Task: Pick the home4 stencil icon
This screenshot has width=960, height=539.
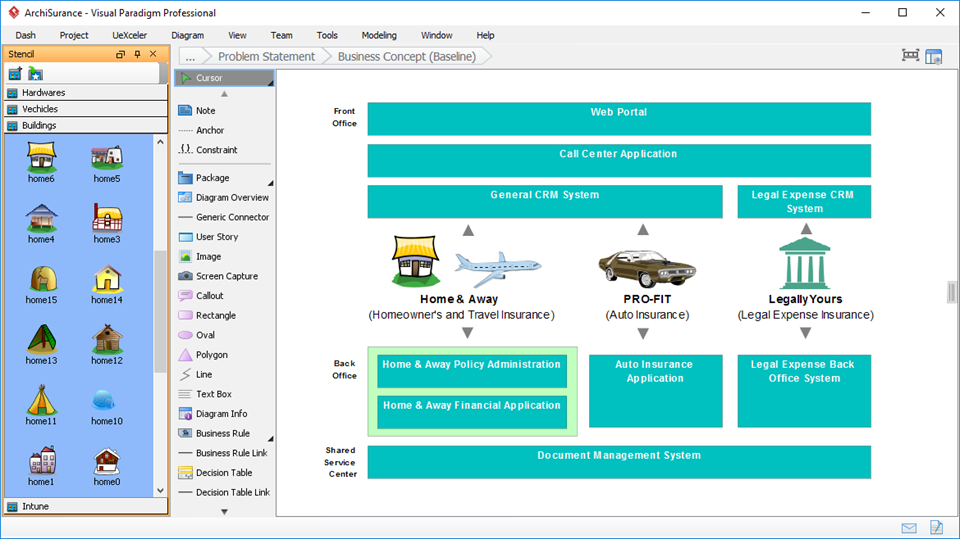Action: [41, 224]
